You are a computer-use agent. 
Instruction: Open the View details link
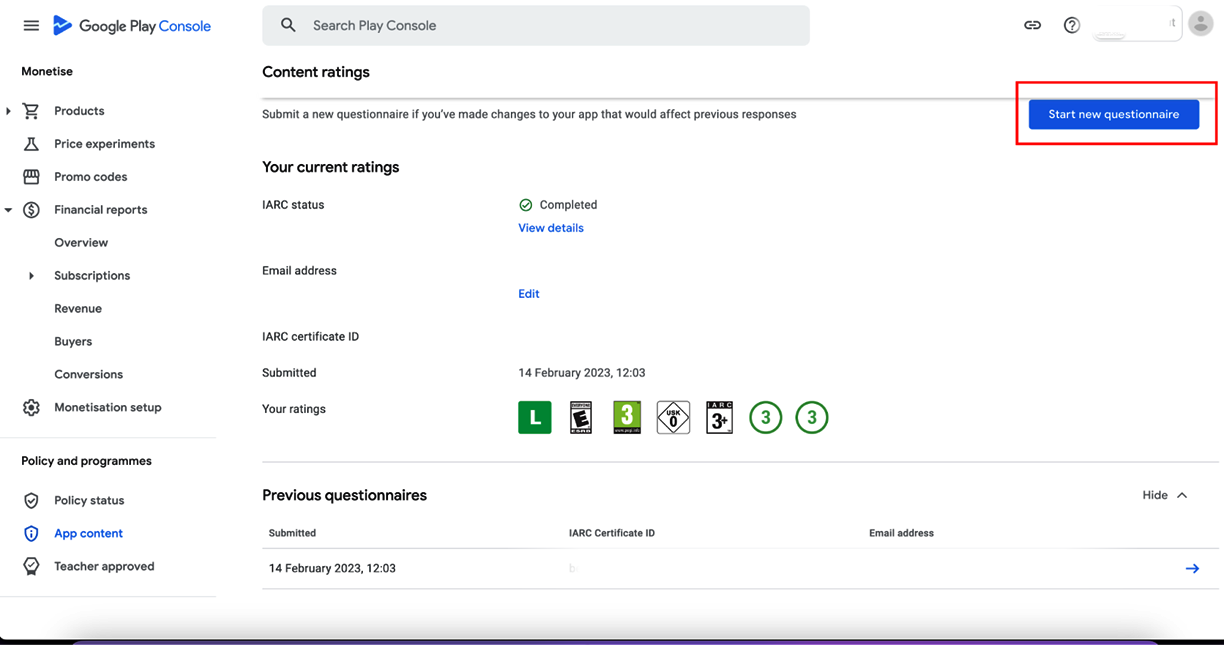coord(550,228)
